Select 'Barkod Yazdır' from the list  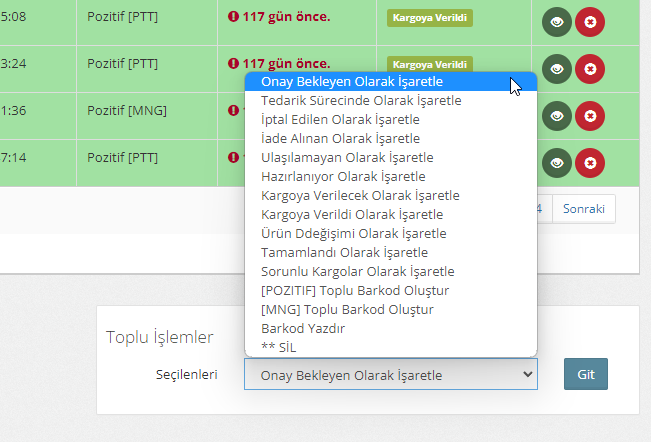click(x=303, y=328)
